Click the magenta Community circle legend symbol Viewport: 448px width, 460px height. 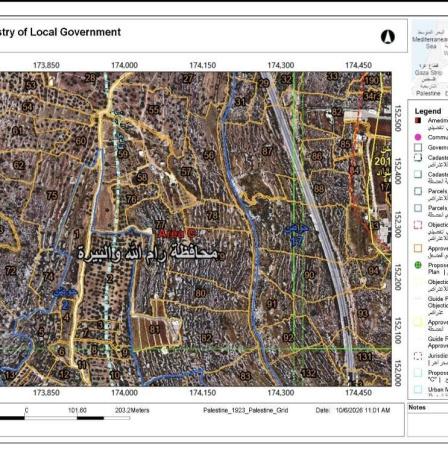pos(418,137)
